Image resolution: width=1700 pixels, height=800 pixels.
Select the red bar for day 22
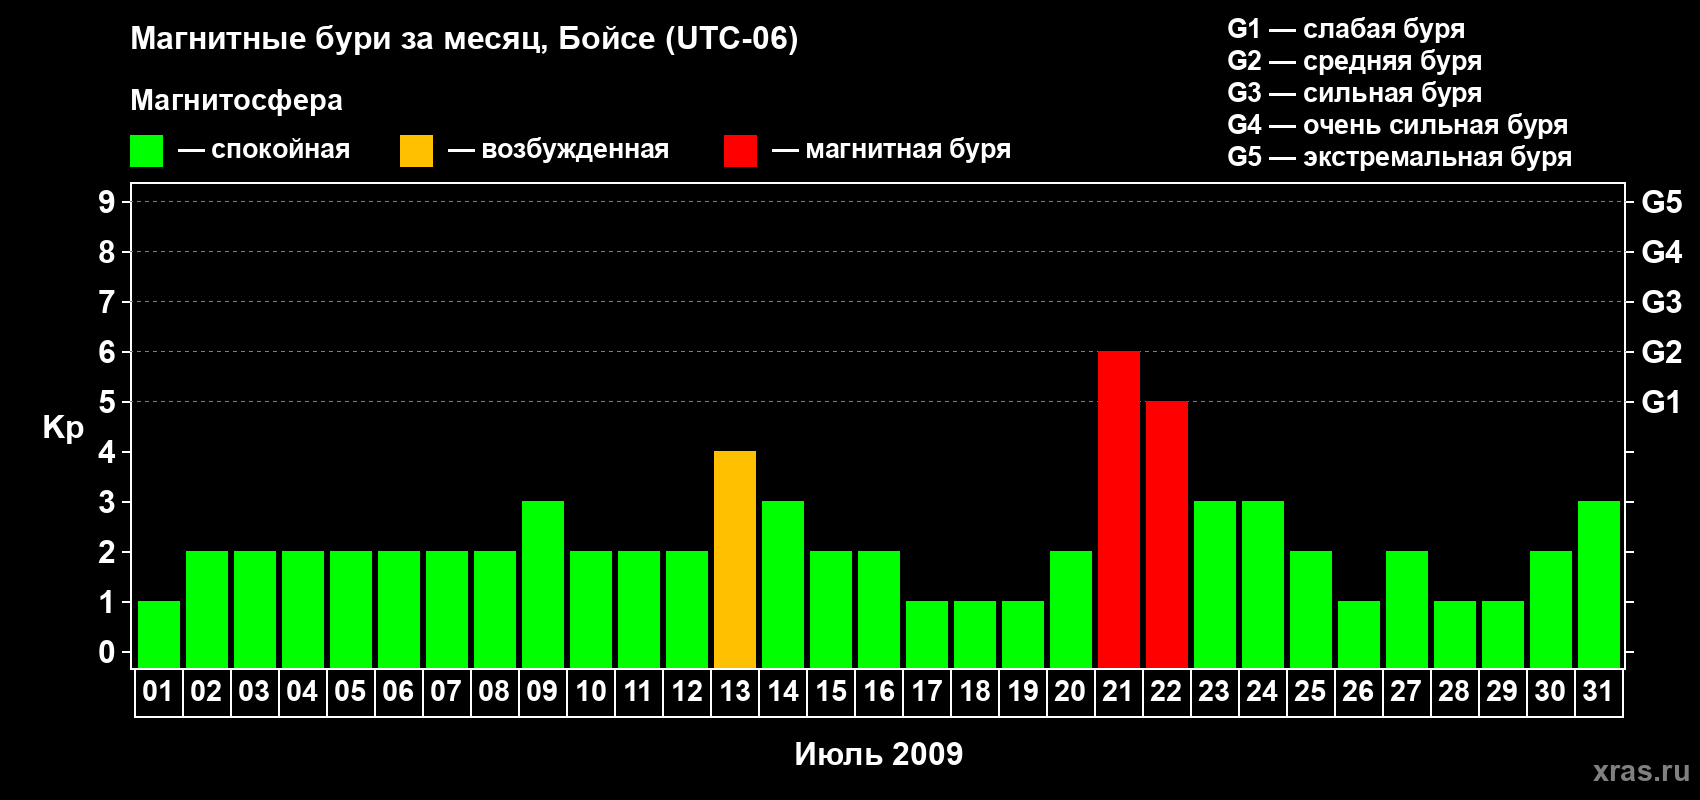(1167, 535)
